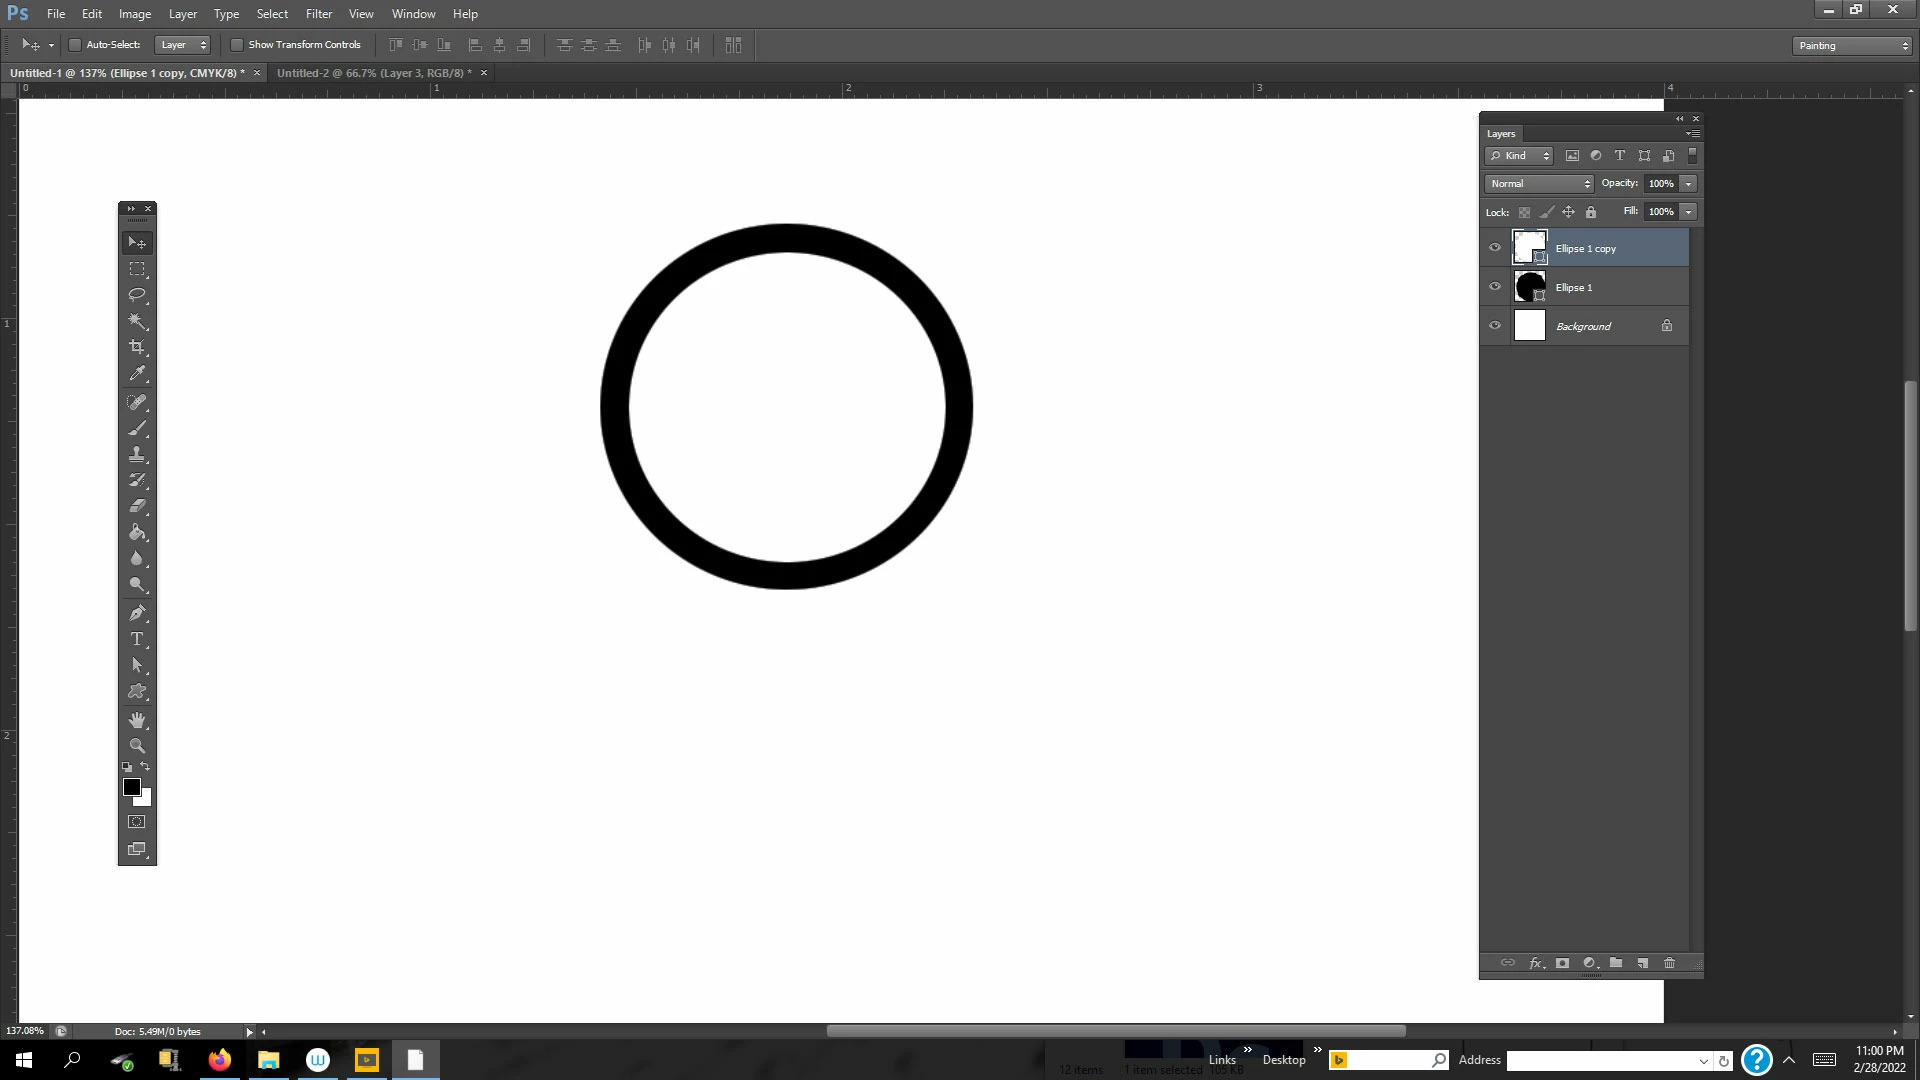Image resolution: width=1920 pixels, height=1080 pixels.
Task: Select the Lasso tool
Action: 137,295
